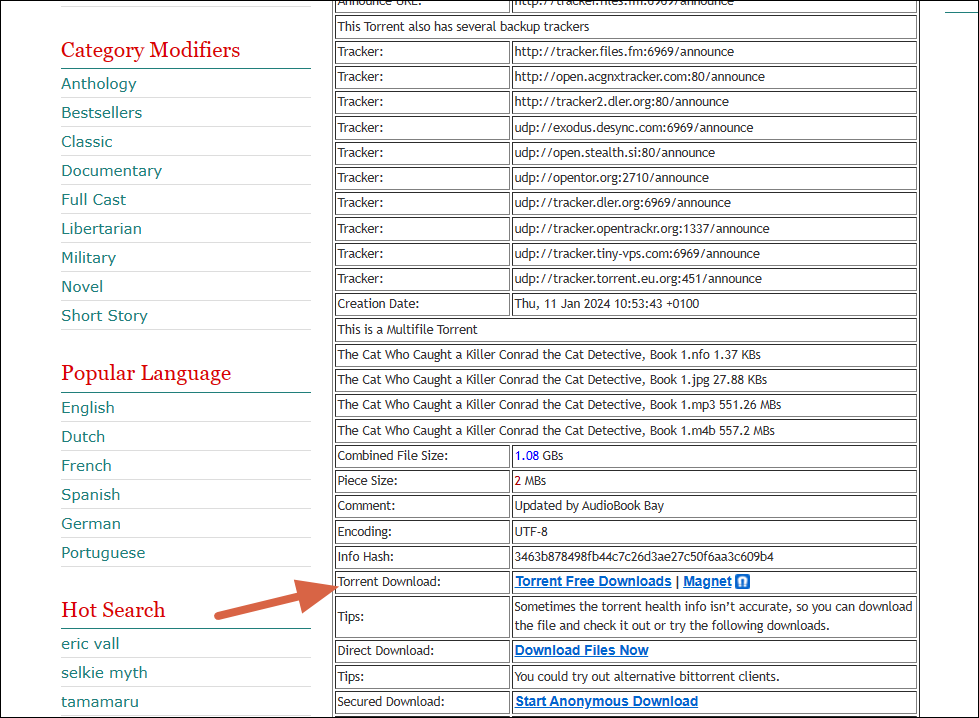Click tracker URL open.stealth.si:80/announce

tap(614, 152)
